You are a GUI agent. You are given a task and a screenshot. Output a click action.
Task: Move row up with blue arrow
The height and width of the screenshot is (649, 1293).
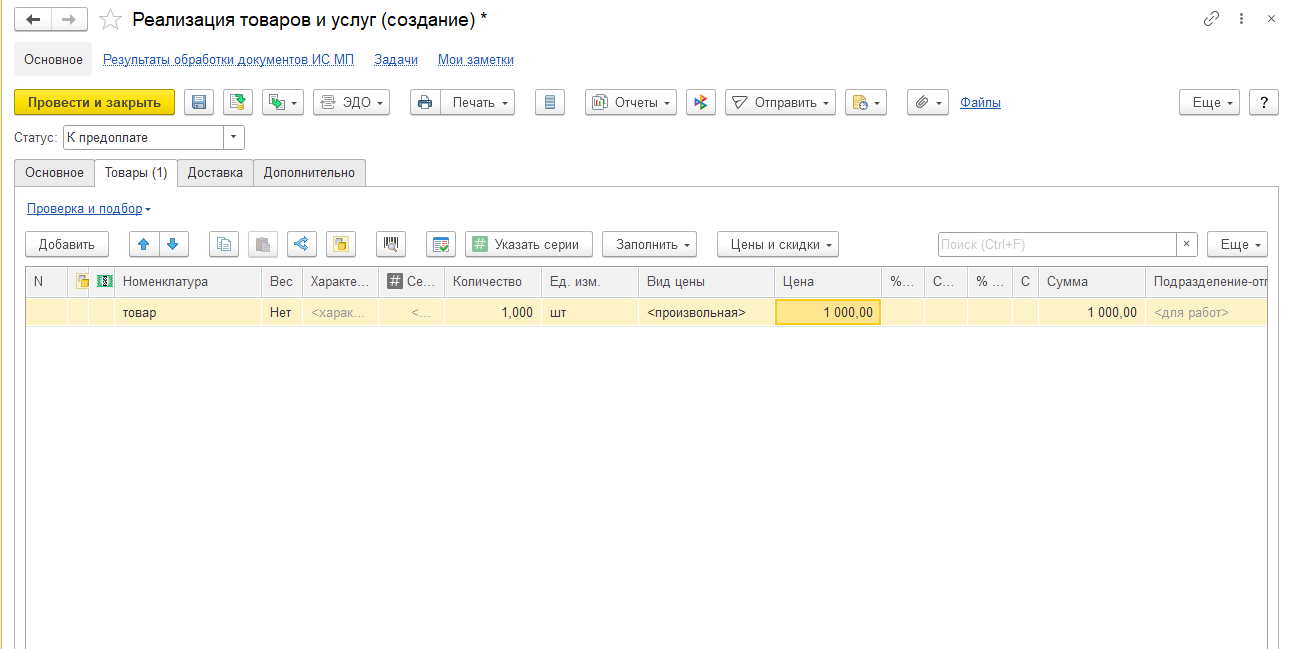(145, 244)
